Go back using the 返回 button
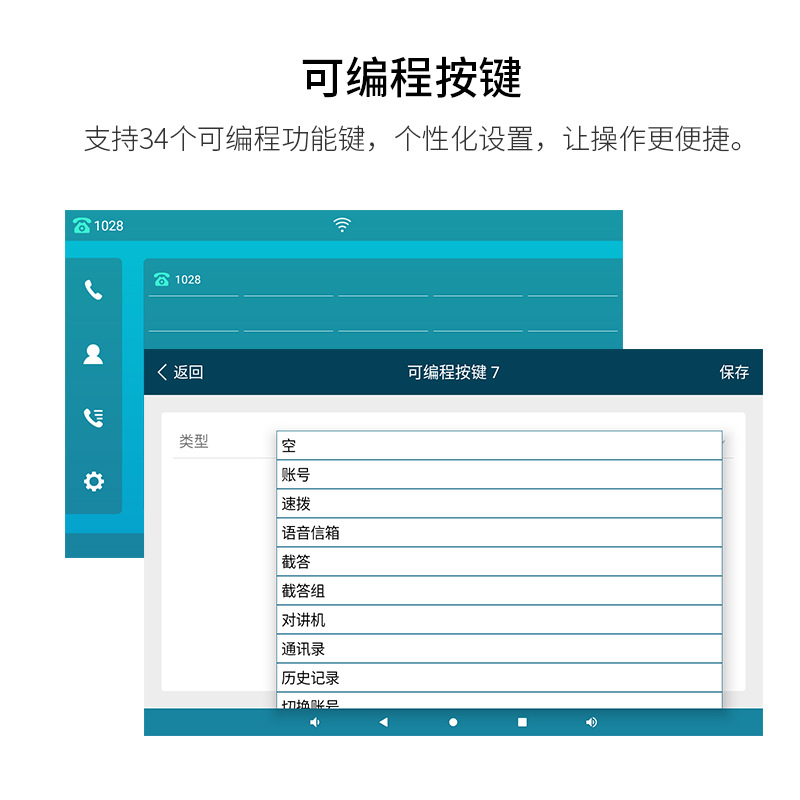This screenshot has width=800, height=800. coord(180,372)
